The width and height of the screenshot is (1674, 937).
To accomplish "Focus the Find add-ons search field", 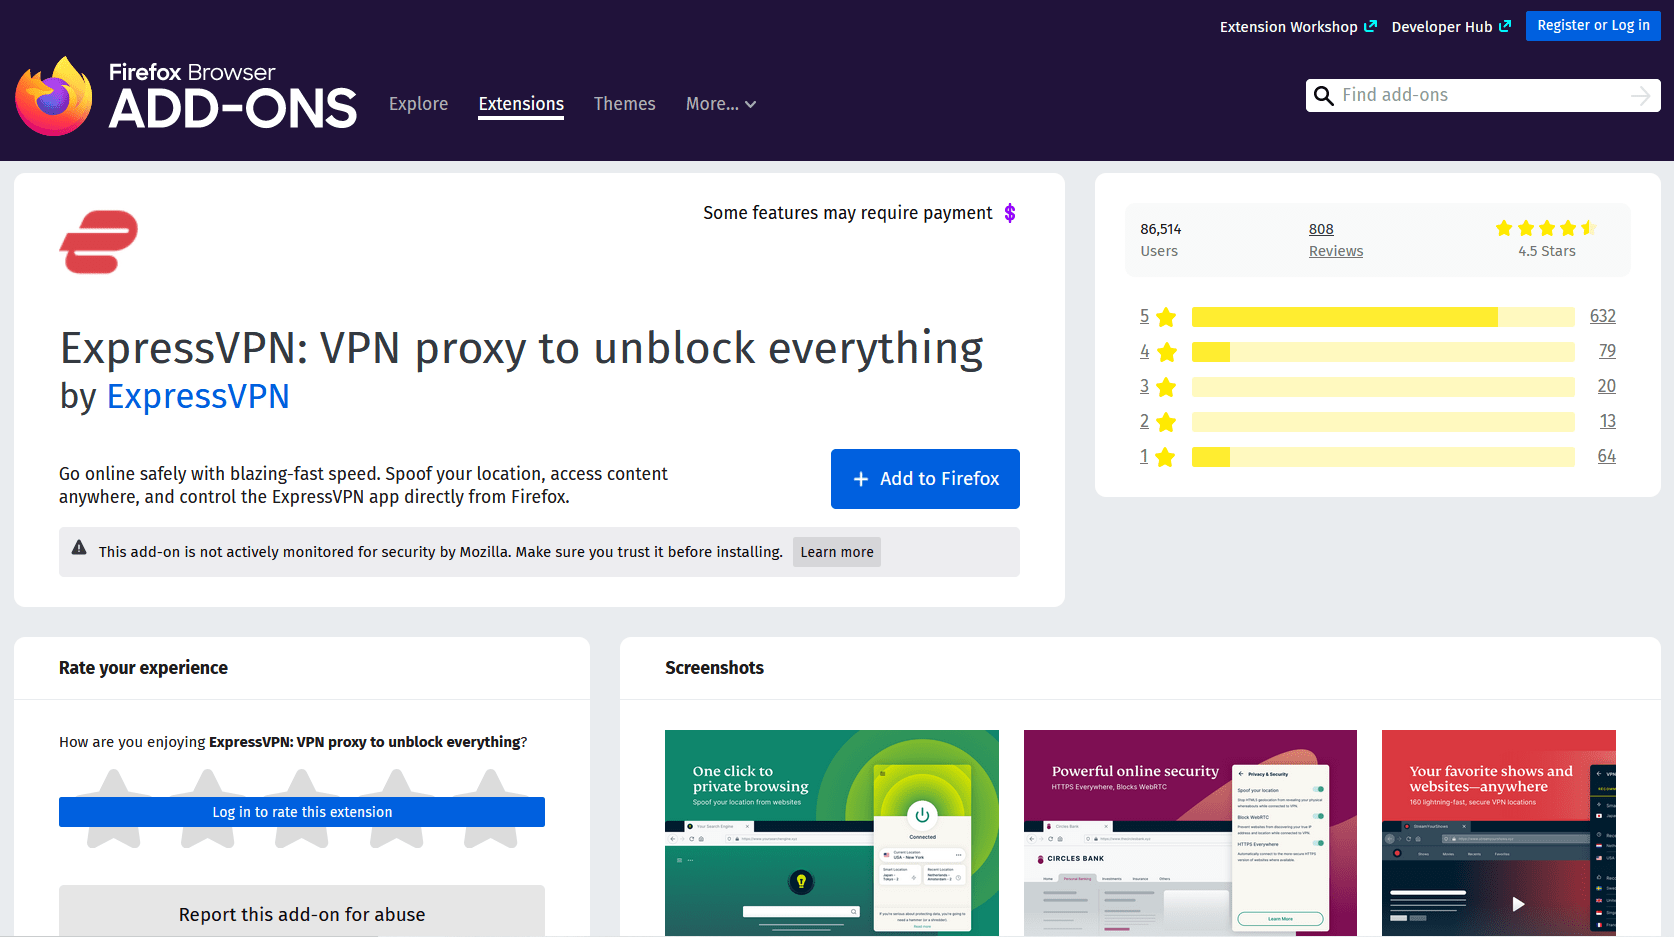I will [x=1483, y=96].
